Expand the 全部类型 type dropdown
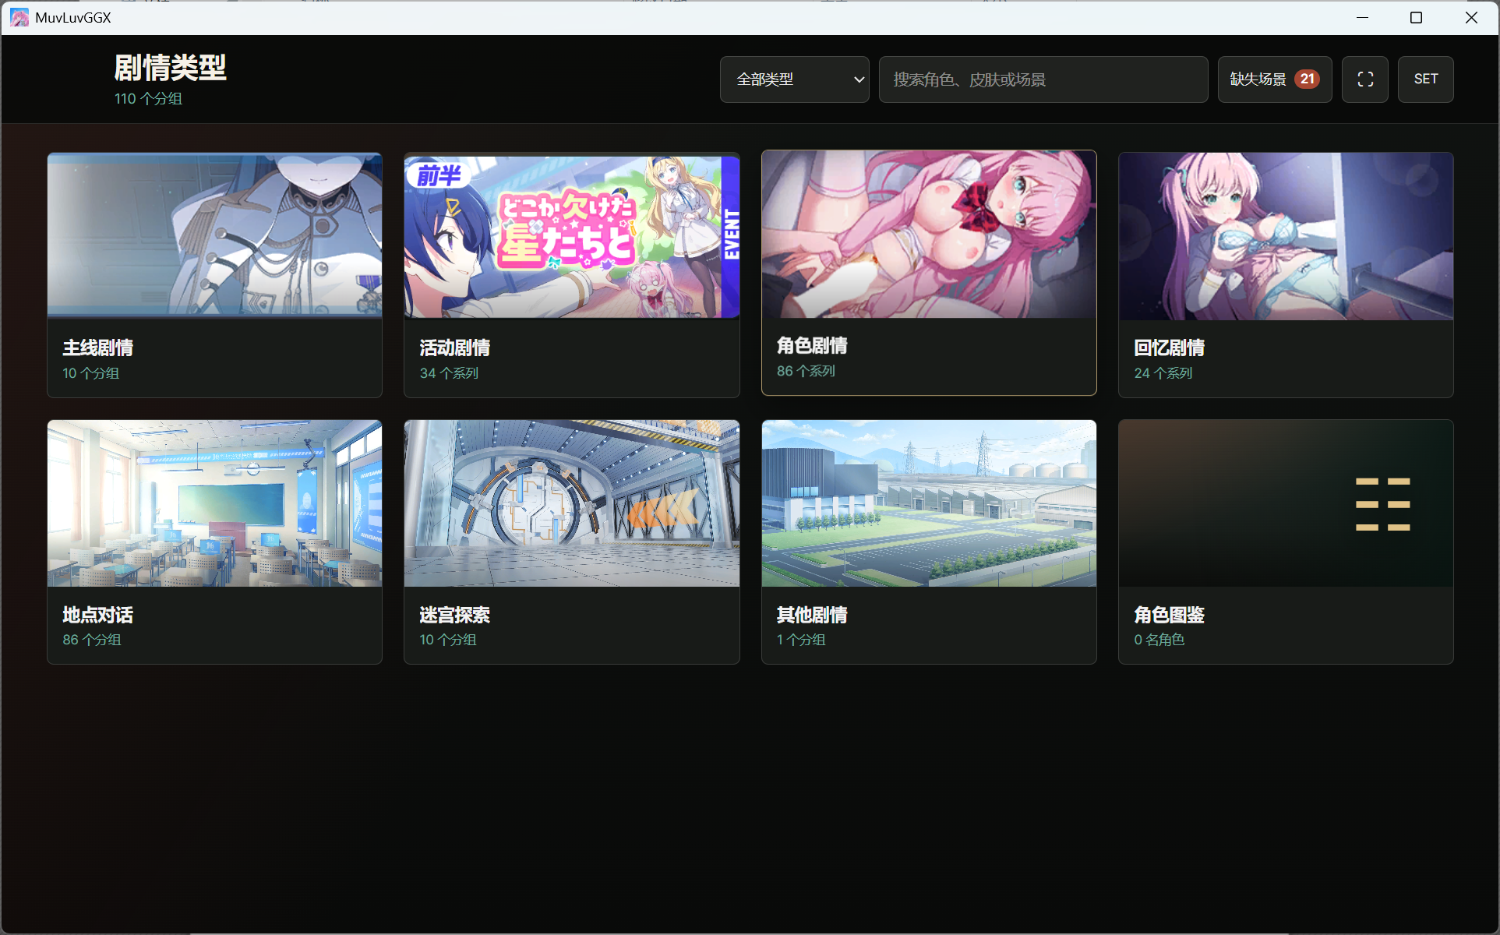 tap(795, 79)
